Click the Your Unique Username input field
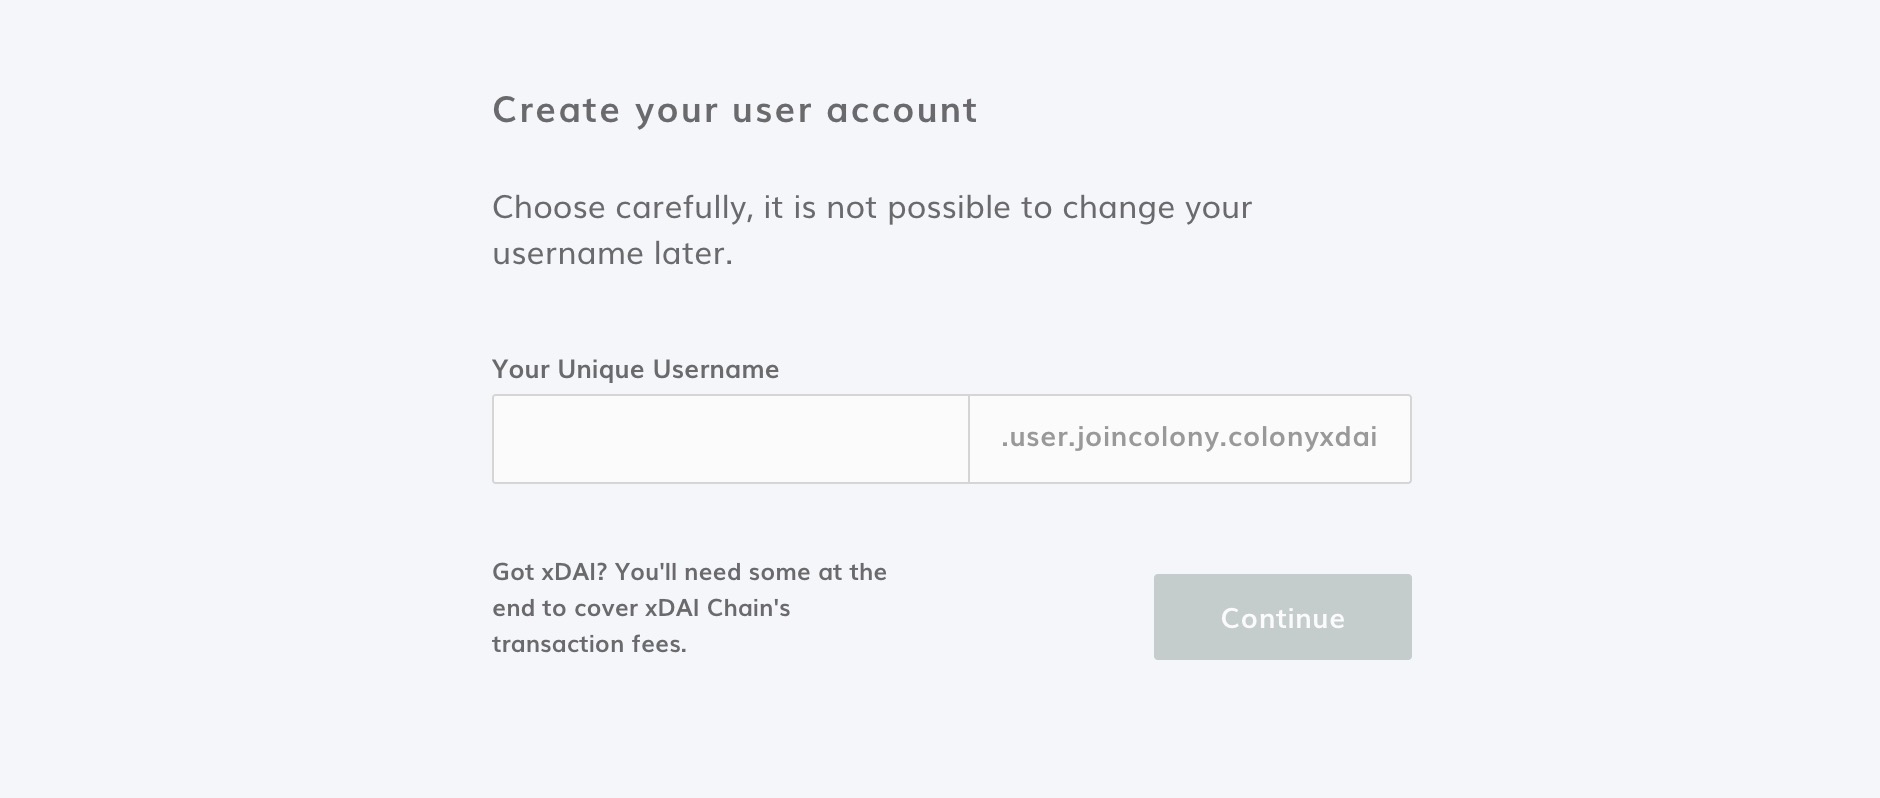Viewport: 1880px width, 798px height. point(730,439)
